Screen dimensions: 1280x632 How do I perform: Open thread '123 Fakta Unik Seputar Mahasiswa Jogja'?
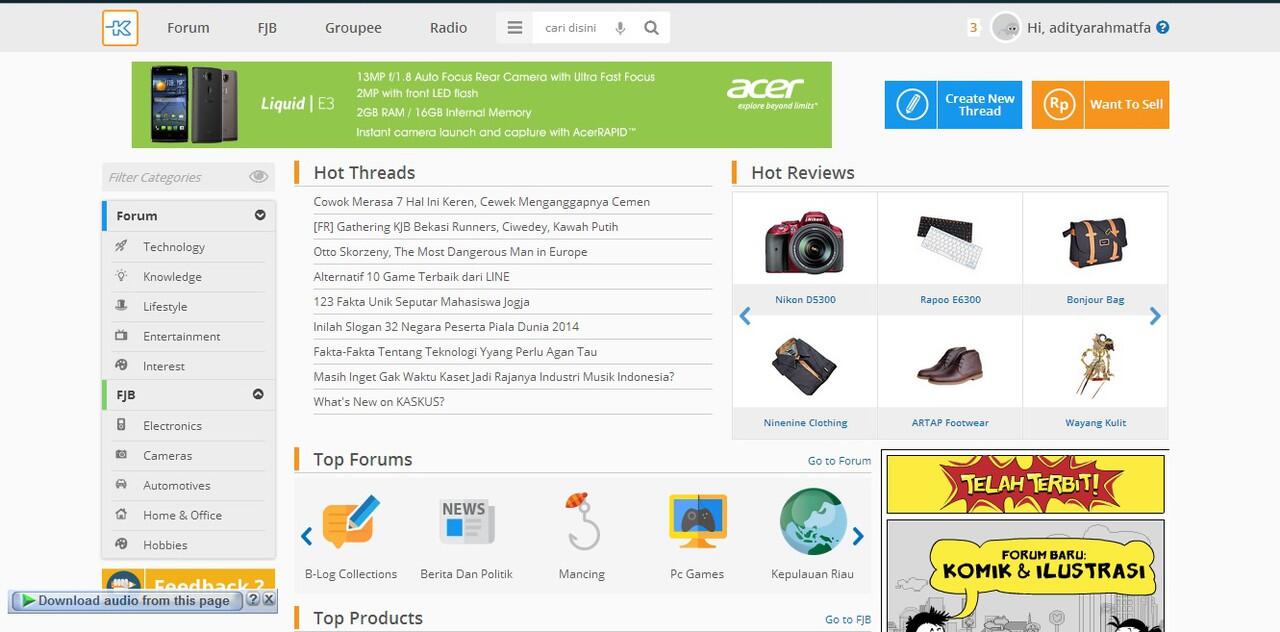[422, 302]
